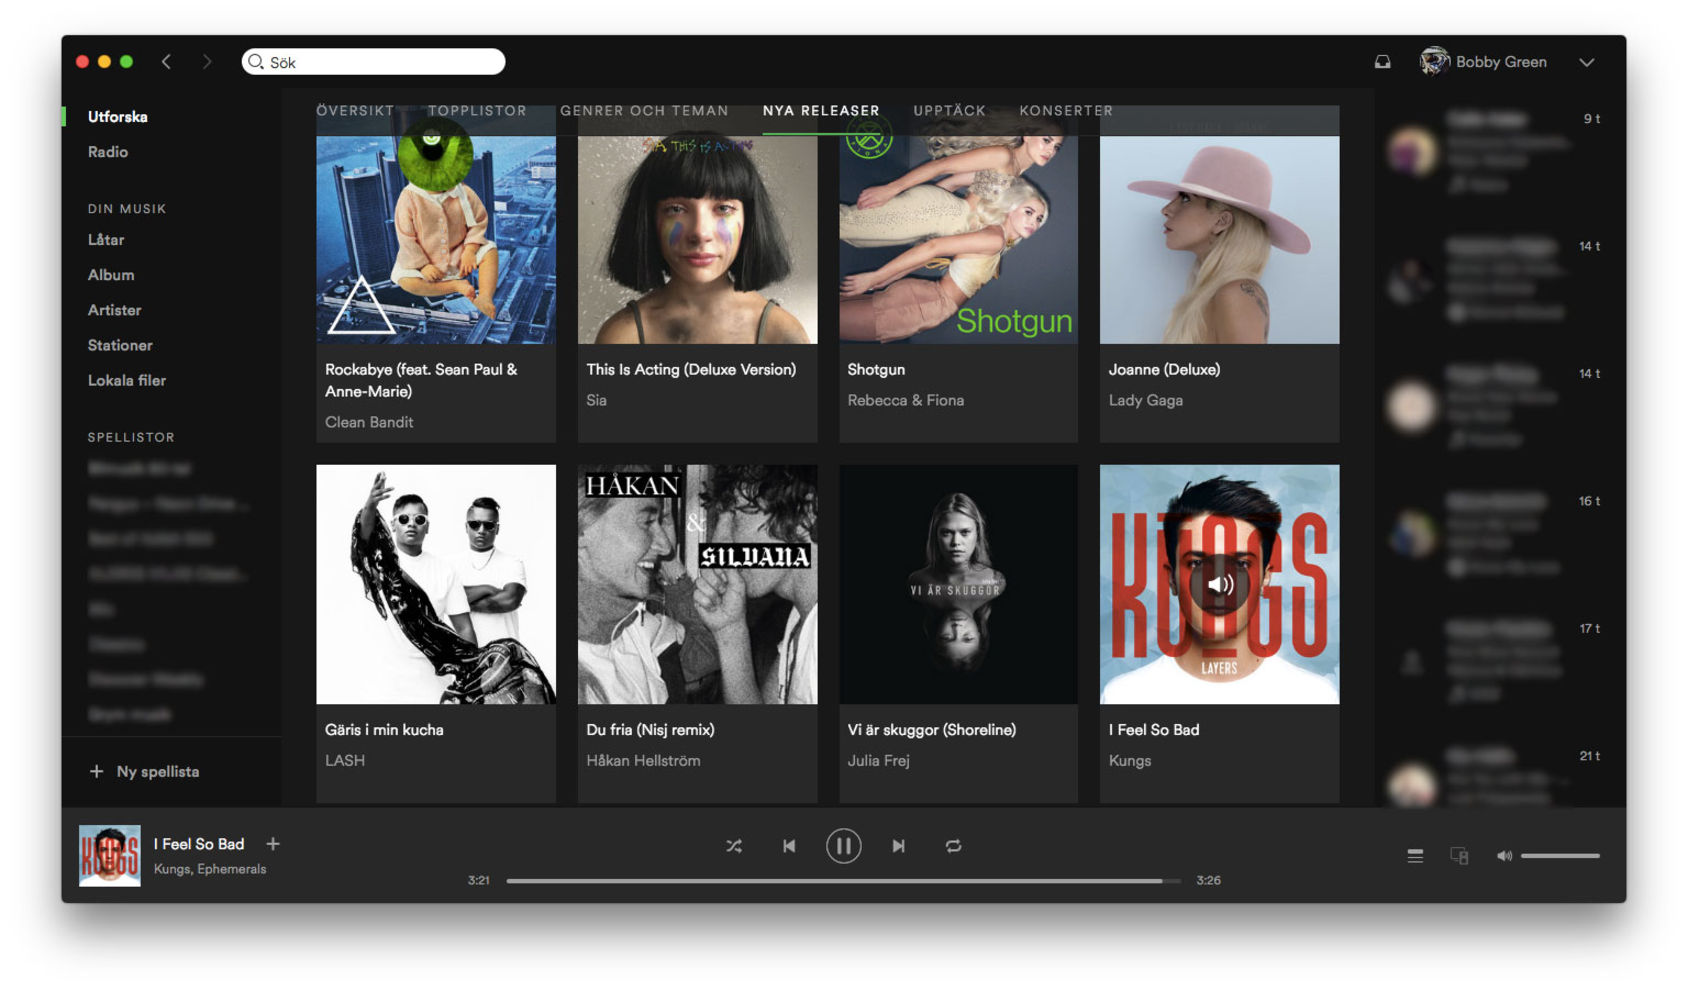Switch to the Konserter tab
This screenshot has width=1688, height=991.
pos(1066,111)
